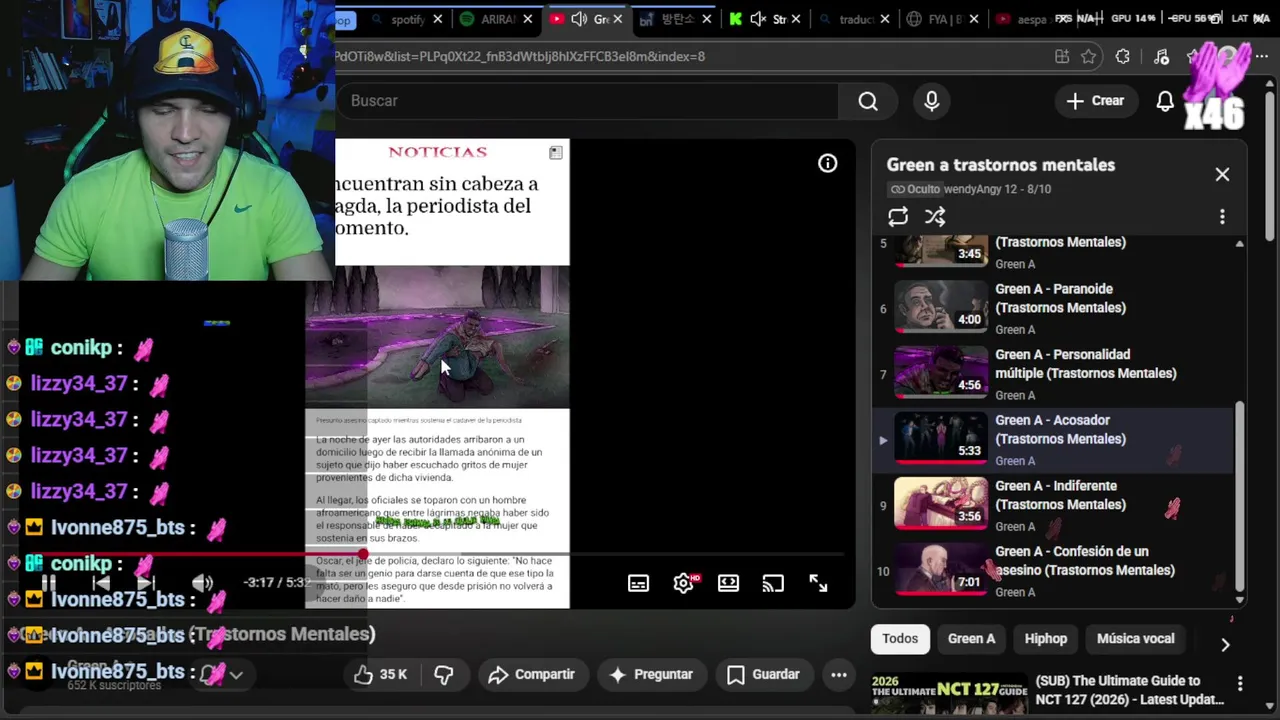Click the Buscar search field
The height and width of the screenshot is (720, 1280).
[x=590, y=101]
